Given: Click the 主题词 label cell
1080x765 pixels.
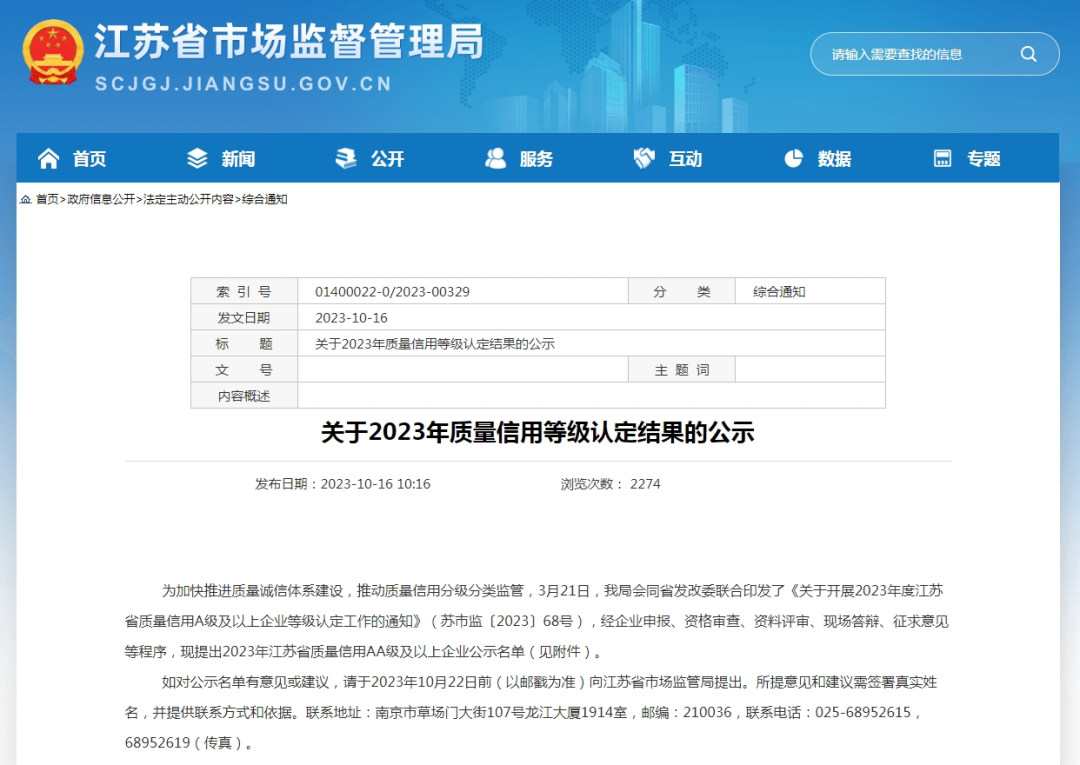Looking at the screenshot, I should tap(681, 370).
